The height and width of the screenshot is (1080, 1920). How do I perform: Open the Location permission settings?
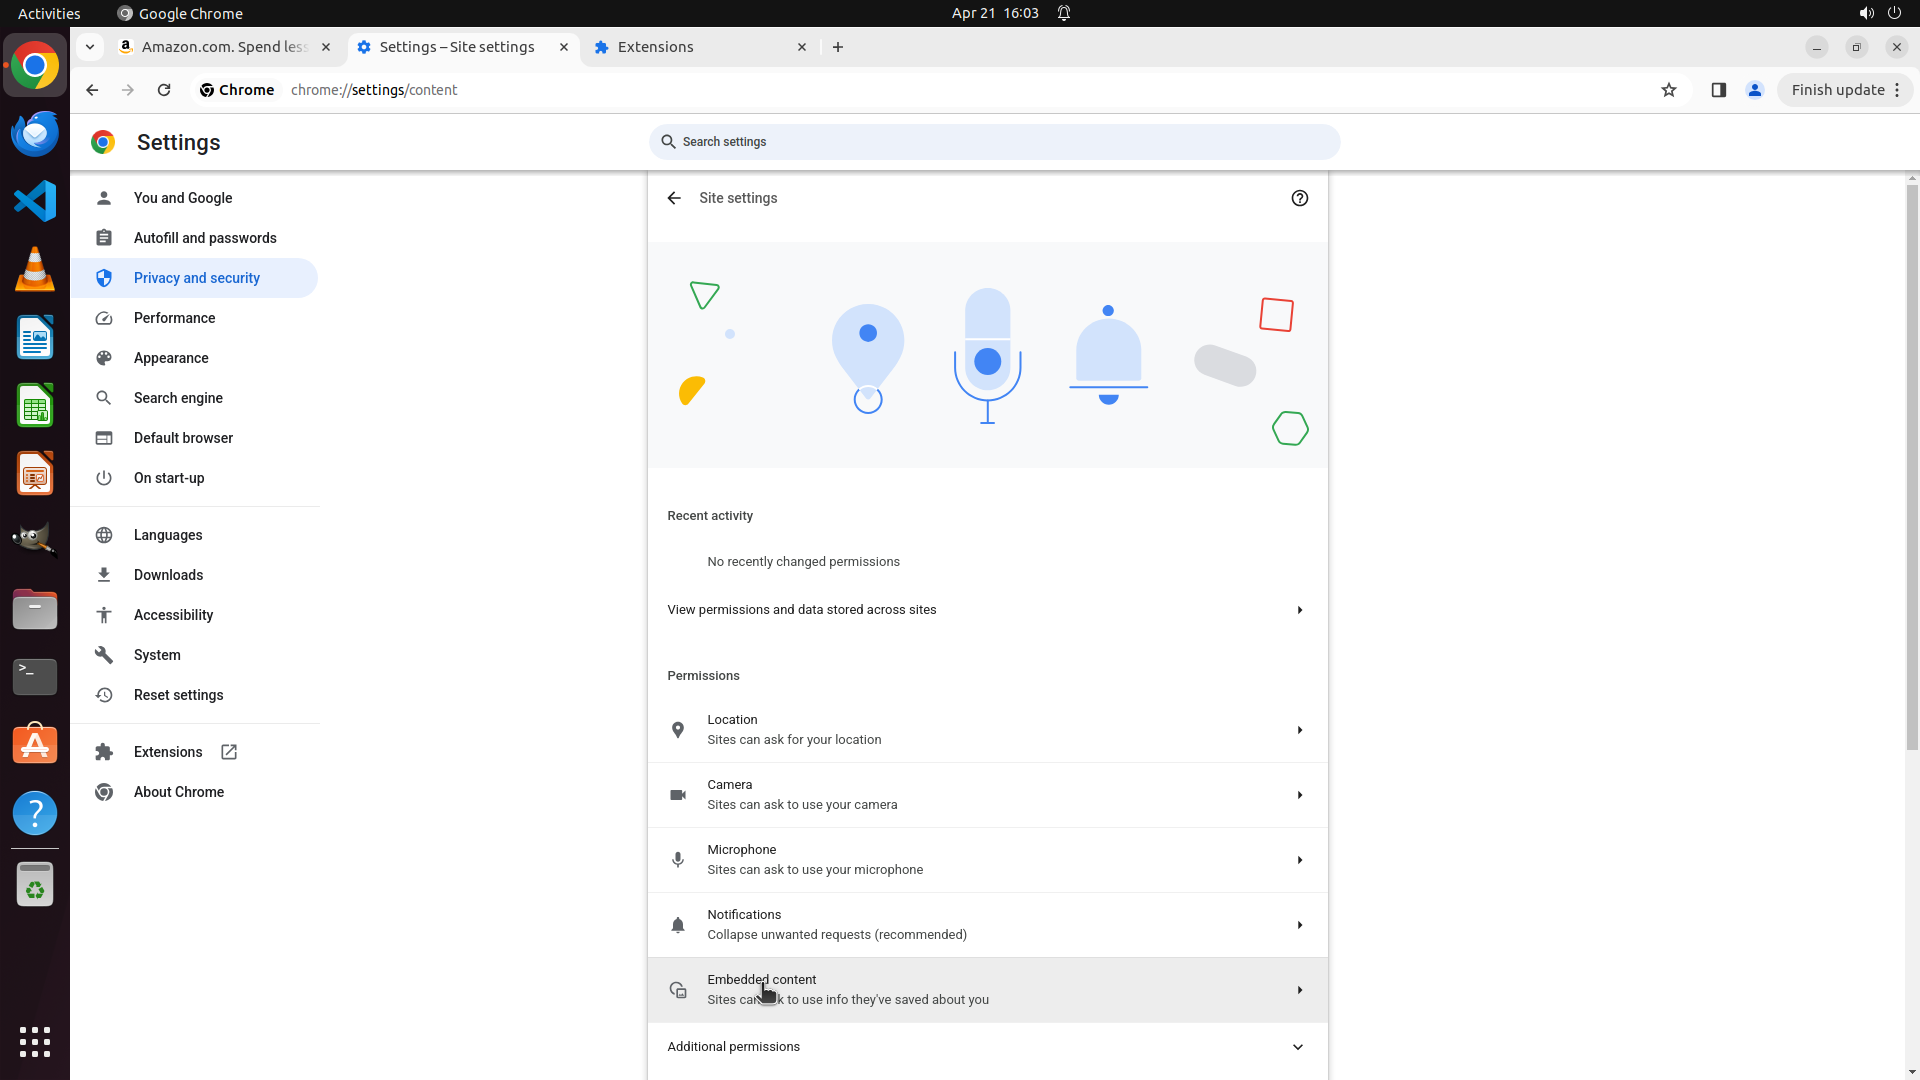coord(987,730)
